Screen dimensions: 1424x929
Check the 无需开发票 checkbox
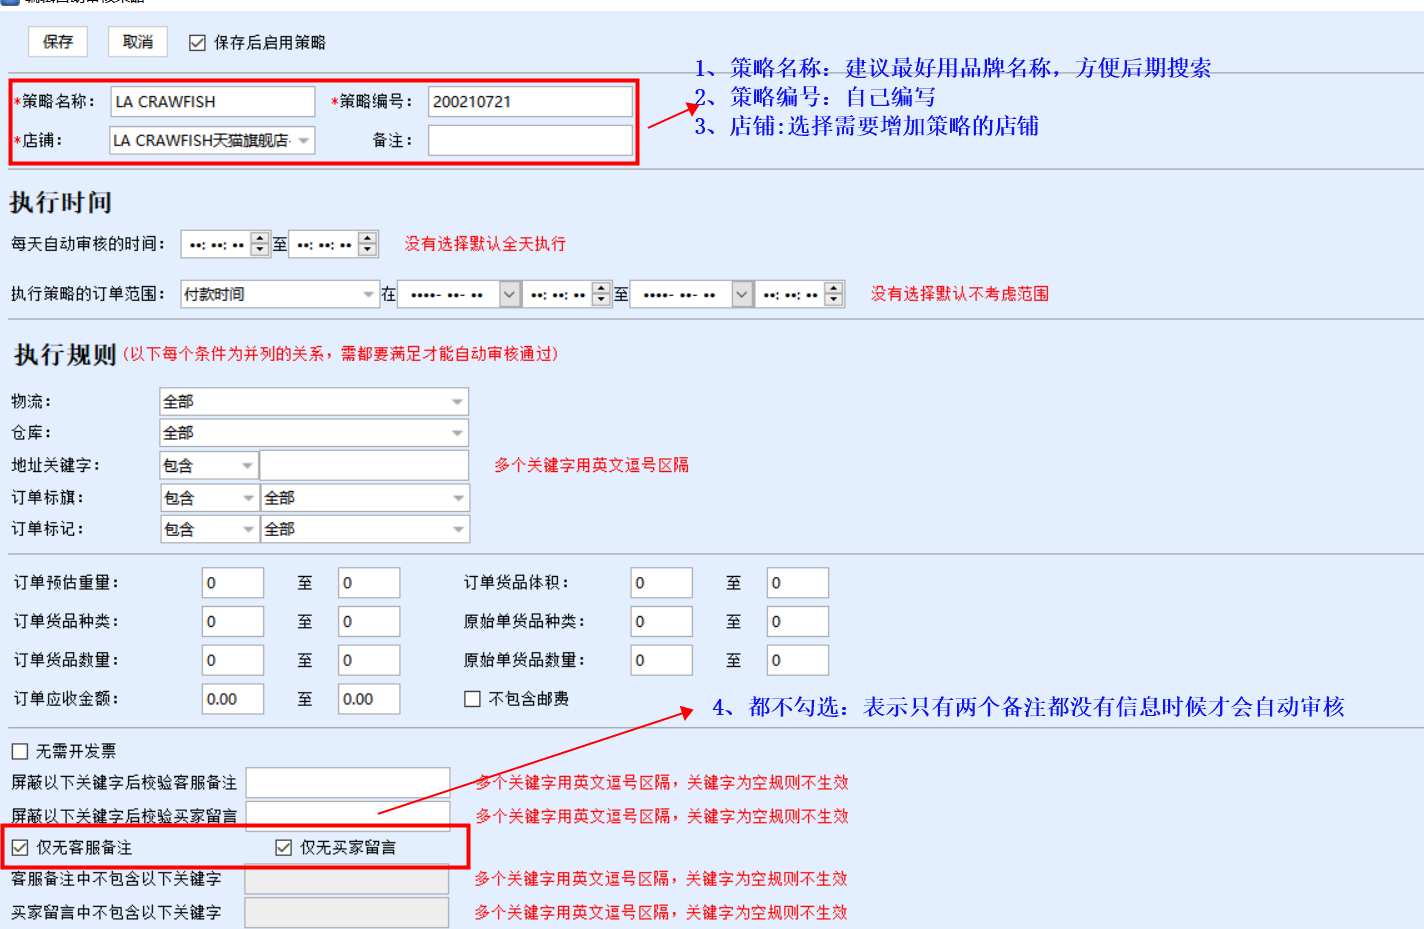20,751
